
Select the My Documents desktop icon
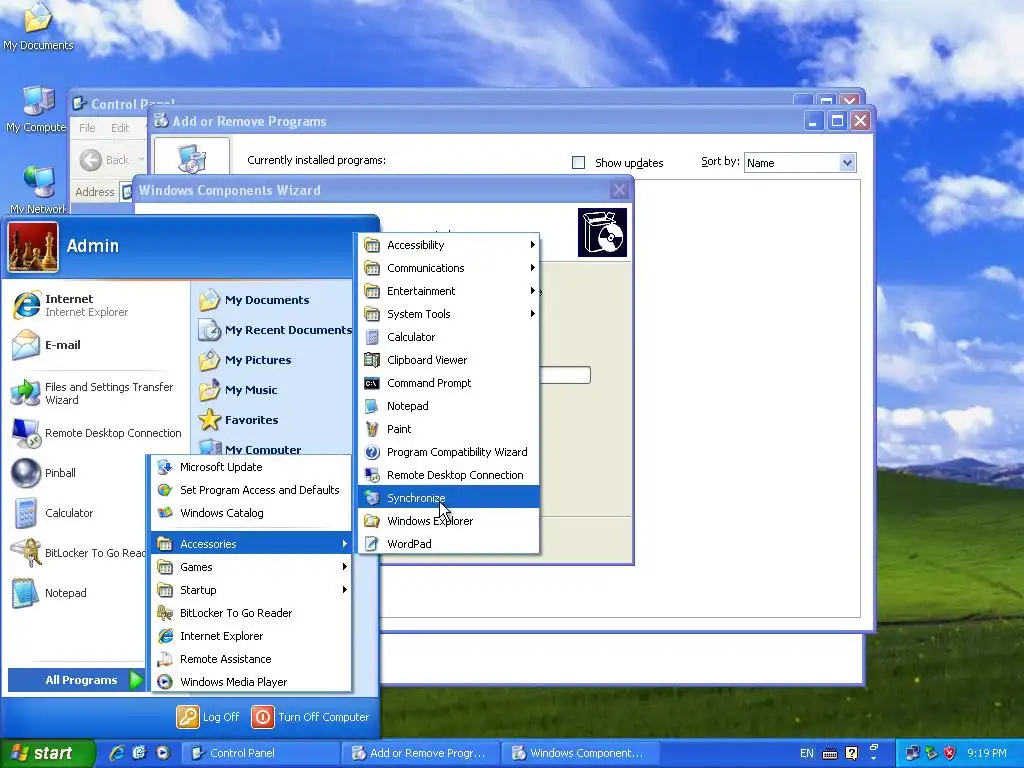[38, 26]
